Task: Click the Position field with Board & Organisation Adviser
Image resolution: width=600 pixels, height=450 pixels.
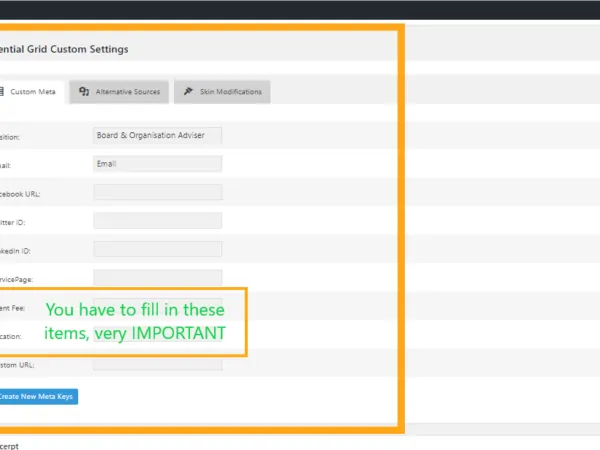Action: tap(158, 135)
